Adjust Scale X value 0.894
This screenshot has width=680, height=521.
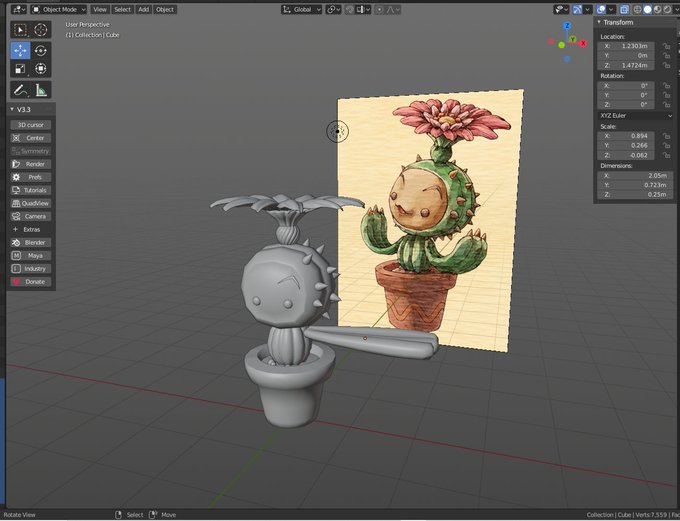click(626, 136)
